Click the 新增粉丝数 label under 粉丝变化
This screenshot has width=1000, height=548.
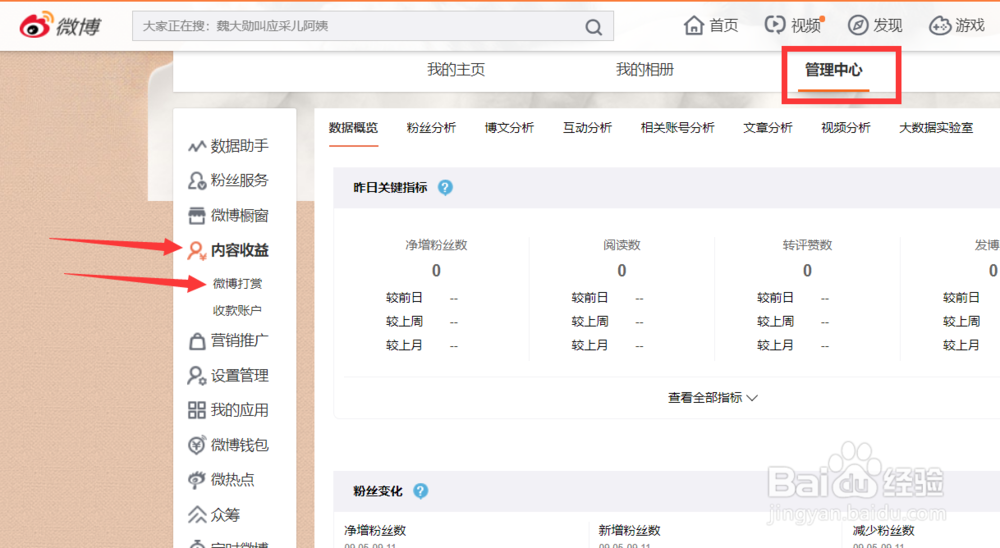point(629,530)
